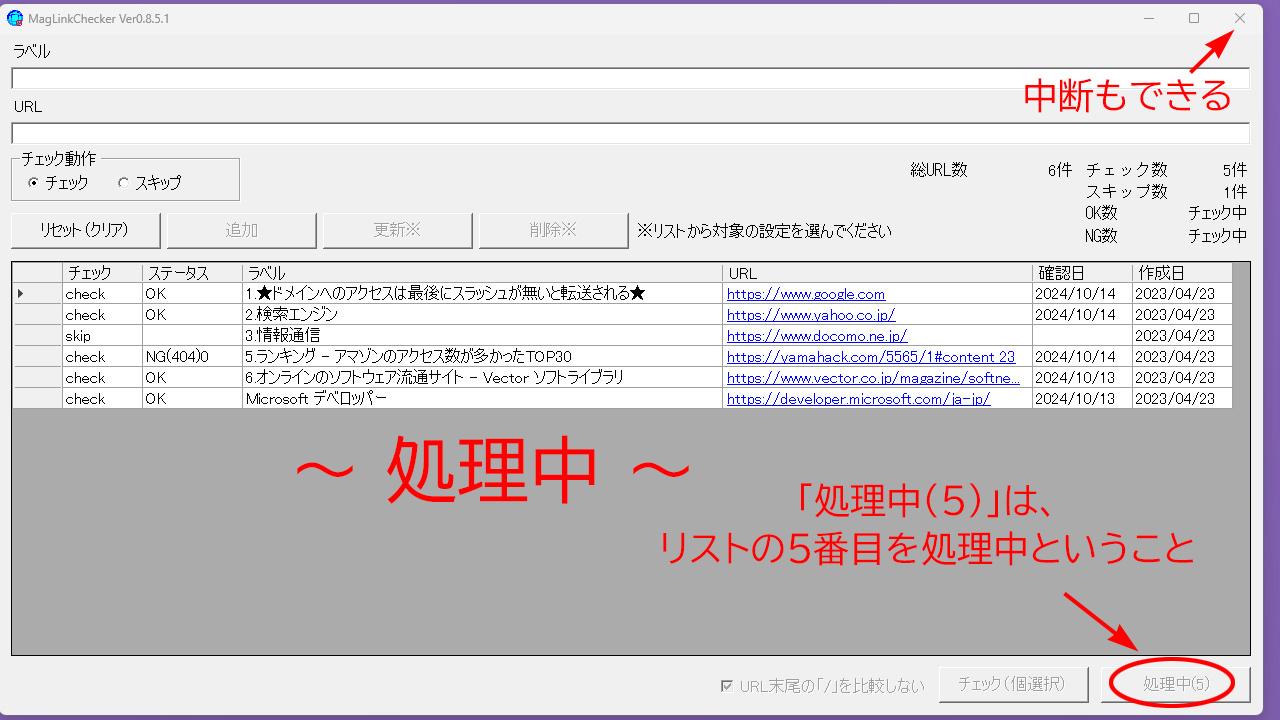
Task: Click the skip cell in docomo row
Action: (x=102, y=336)
